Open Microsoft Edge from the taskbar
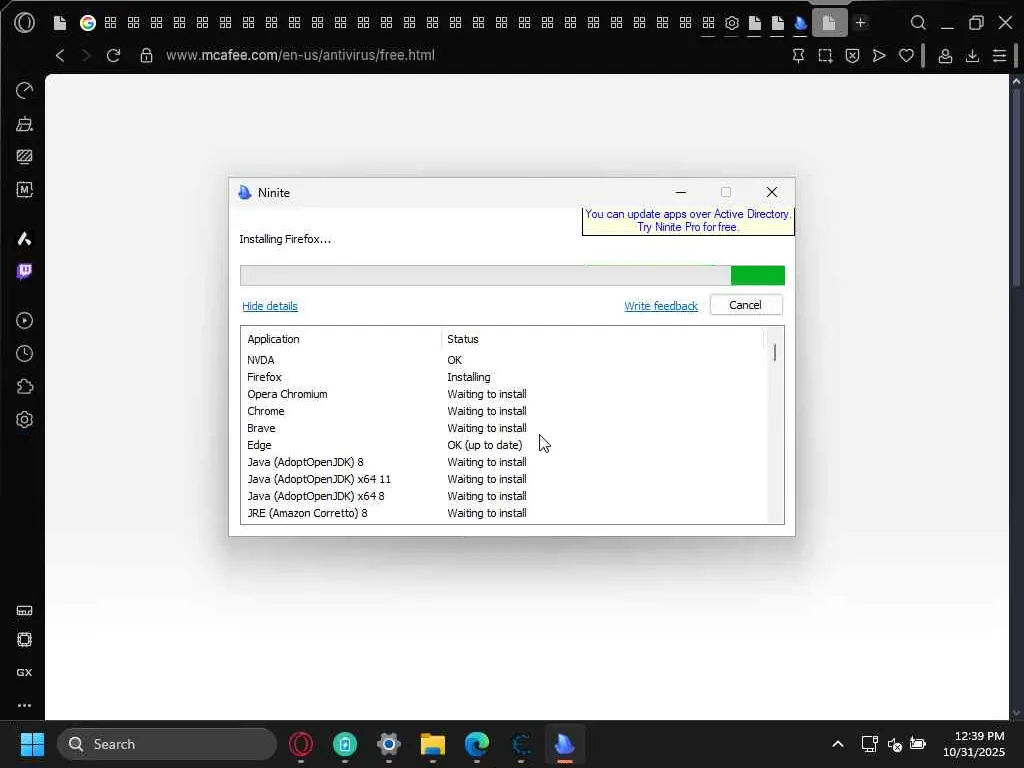 click(477, 744)
